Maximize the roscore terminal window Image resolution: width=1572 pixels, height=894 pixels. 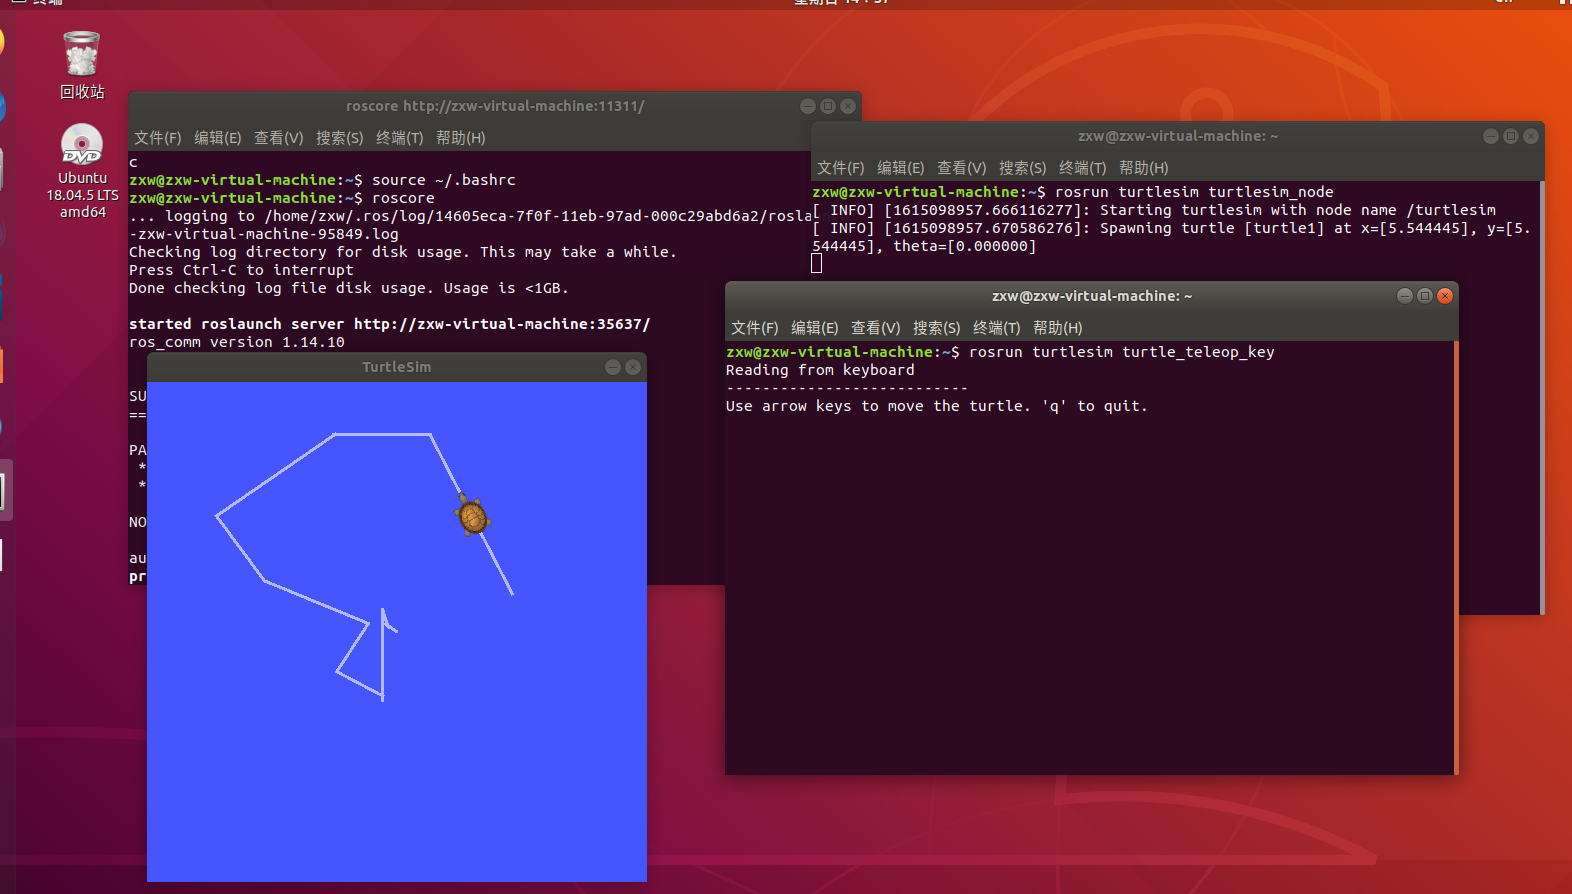828,106
